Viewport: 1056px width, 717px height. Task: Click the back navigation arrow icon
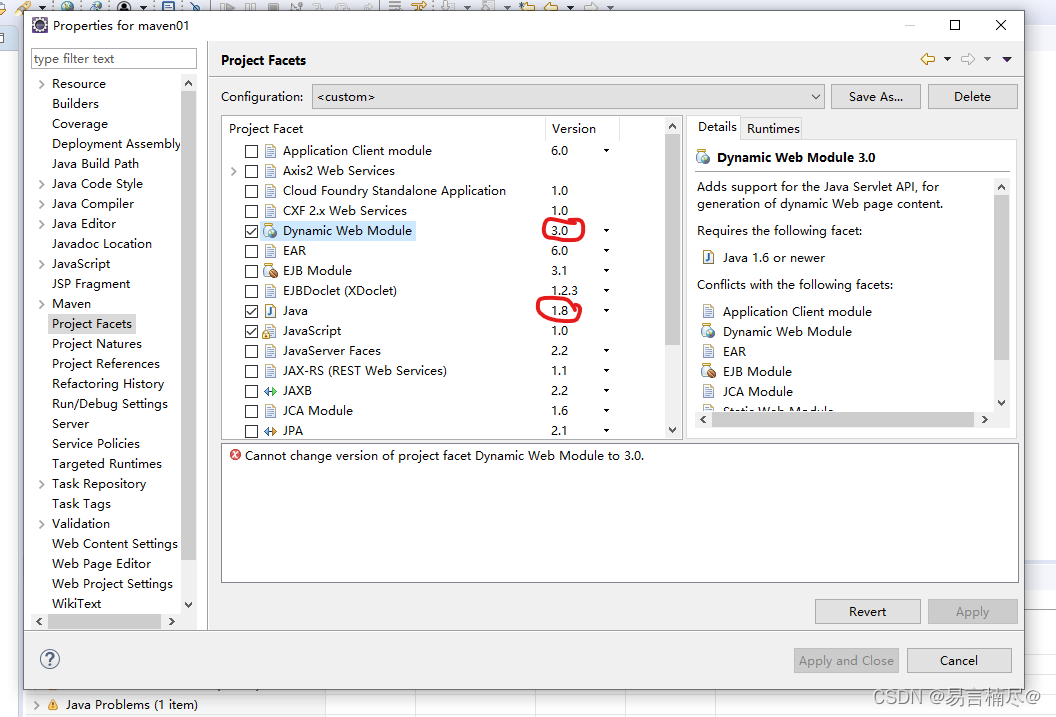click(x=927, y=59)
